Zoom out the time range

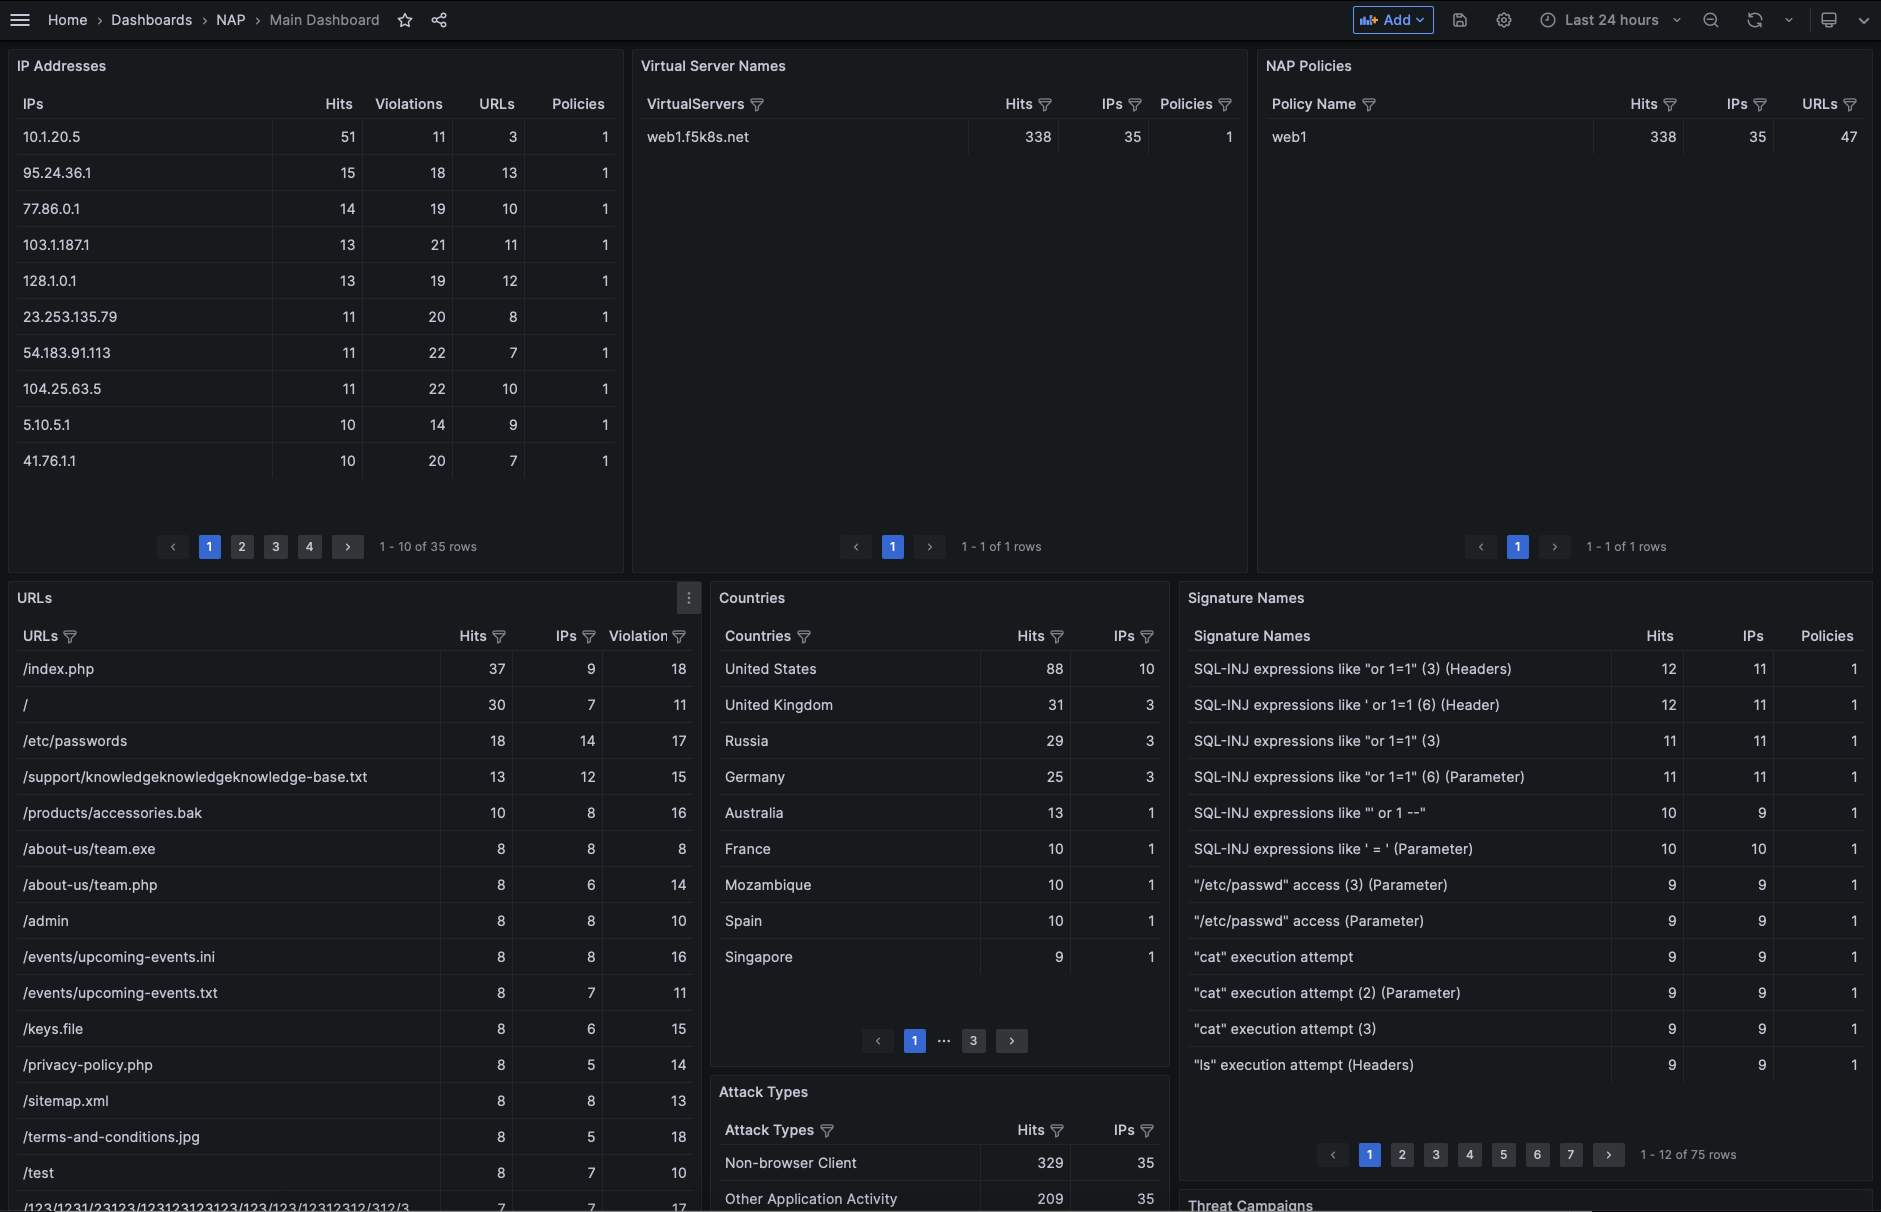(1711, 20)
